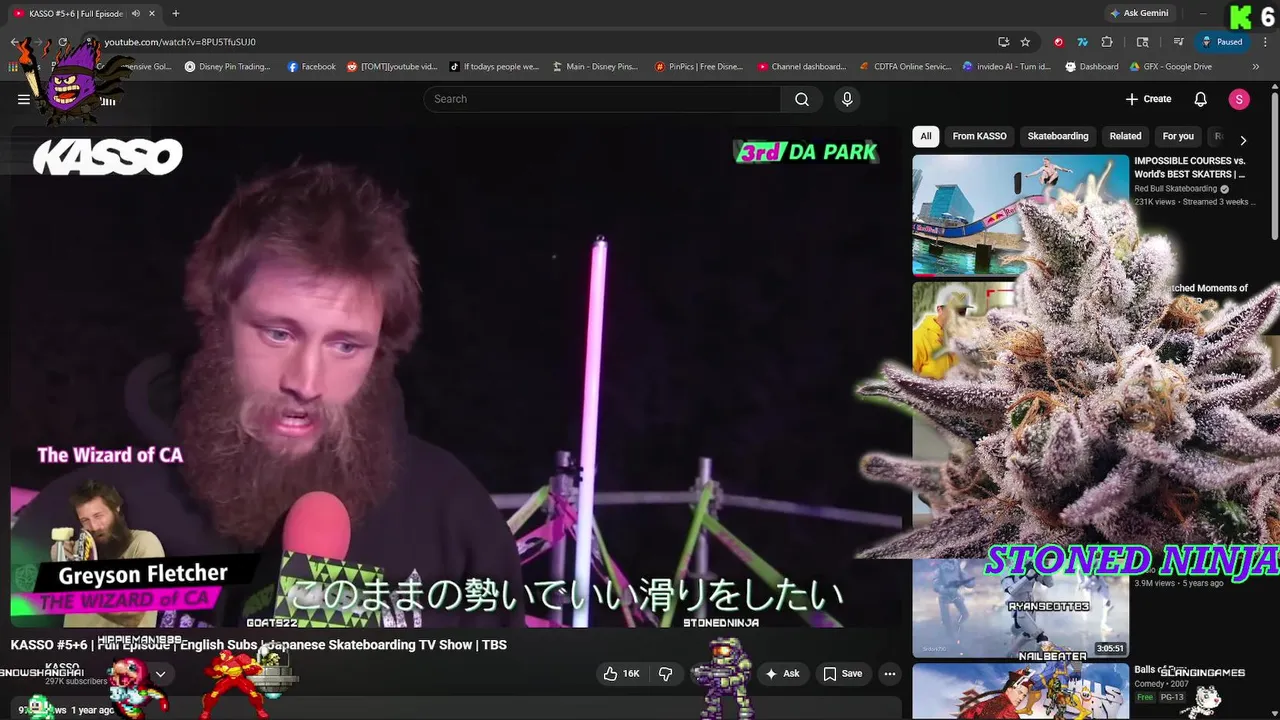Select the Related chip
1280x720 pixels.
click(1125, 136)
